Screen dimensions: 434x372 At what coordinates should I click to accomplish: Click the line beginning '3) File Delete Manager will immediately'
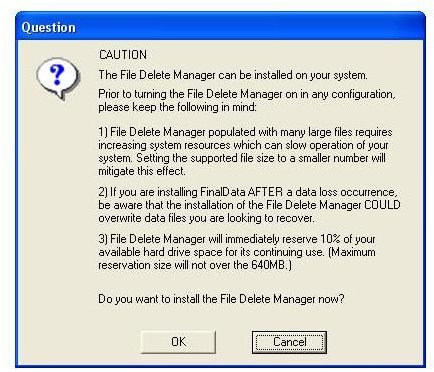coord(237,239)
